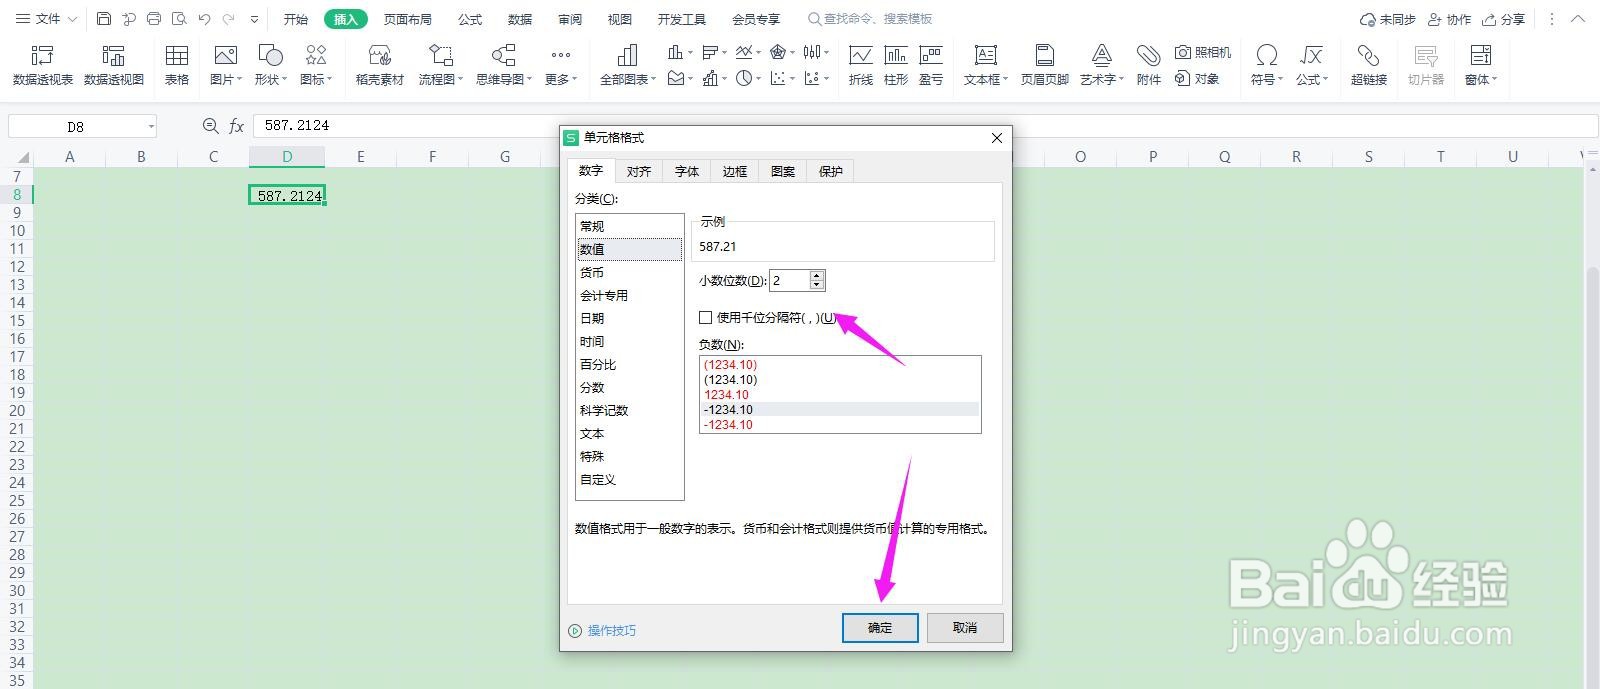Click the formula bar showing 587.2124
Screen dimensions: 1600x689
925,126
